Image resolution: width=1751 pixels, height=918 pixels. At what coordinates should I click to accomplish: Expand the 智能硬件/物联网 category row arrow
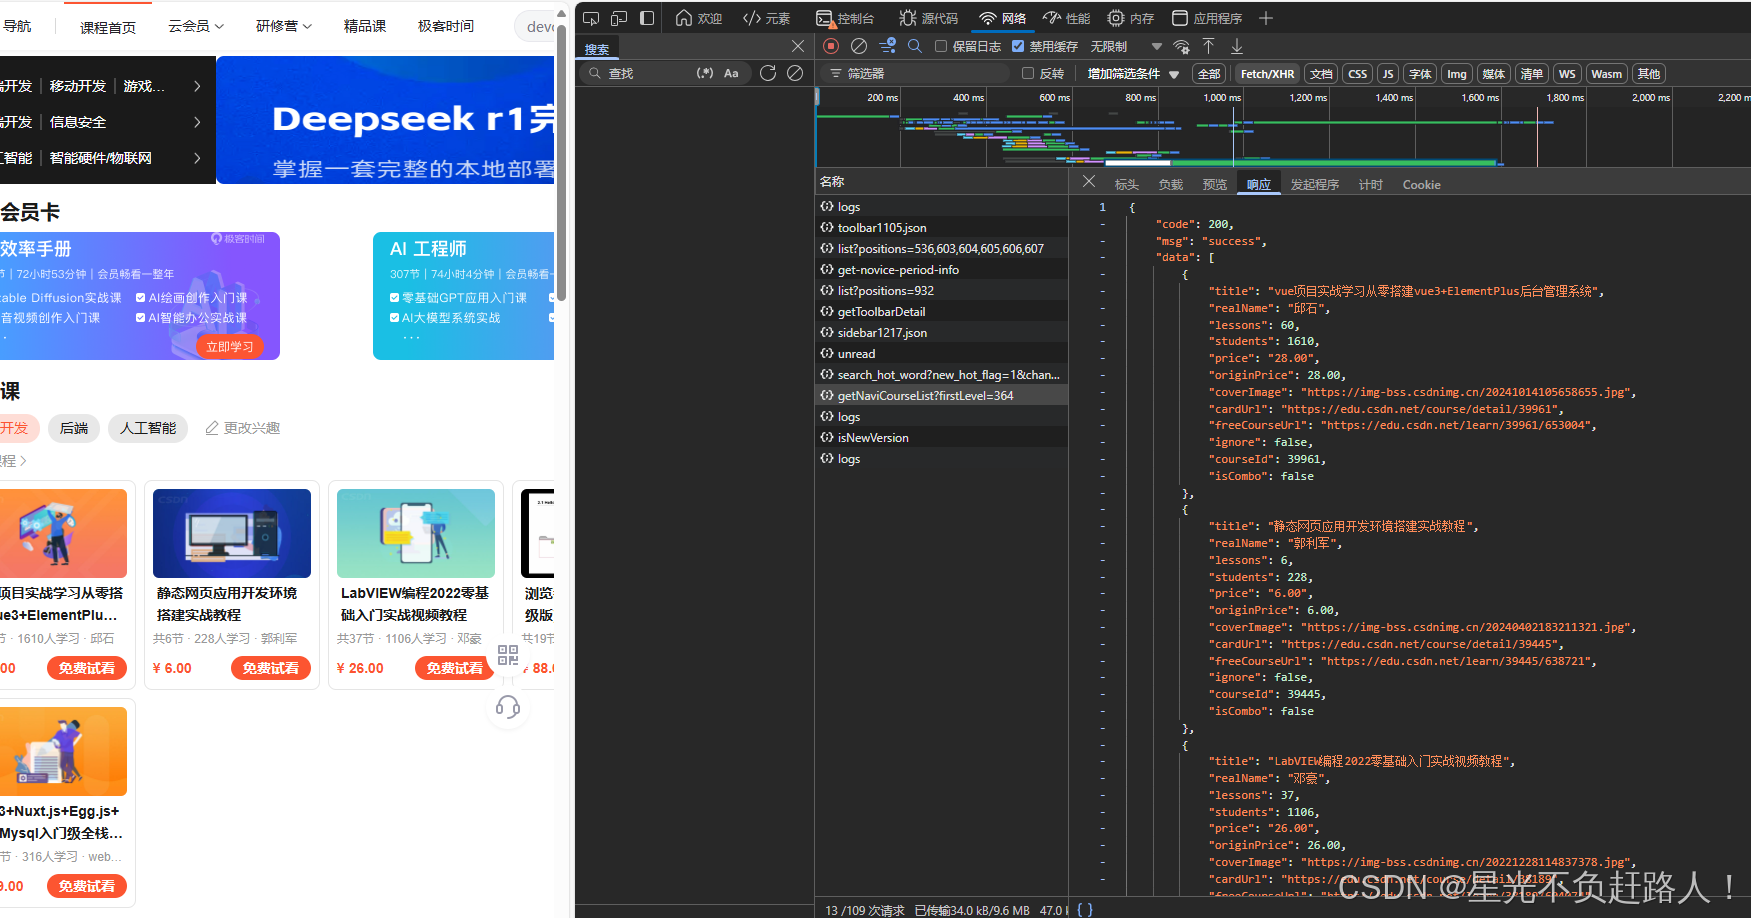click(x=197, y=158)
